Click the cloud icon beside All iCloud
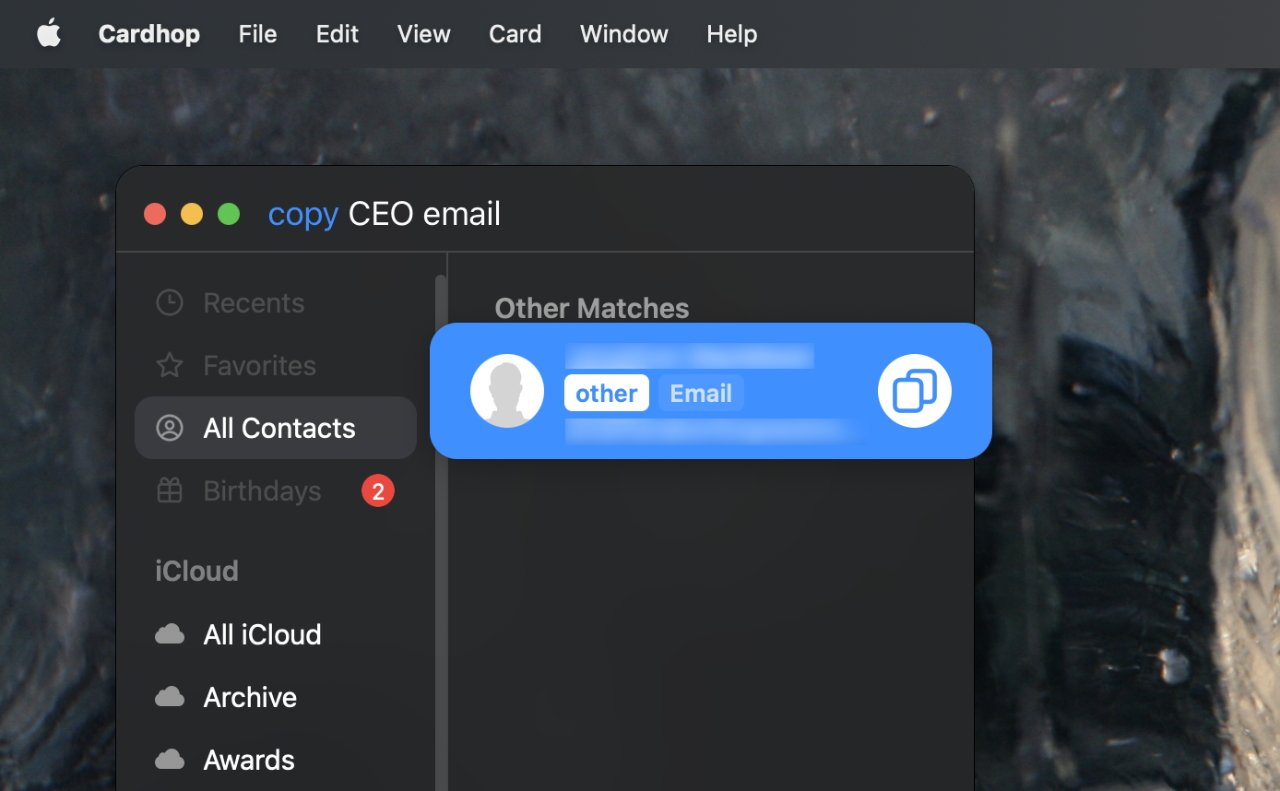 tap(170, 634)
